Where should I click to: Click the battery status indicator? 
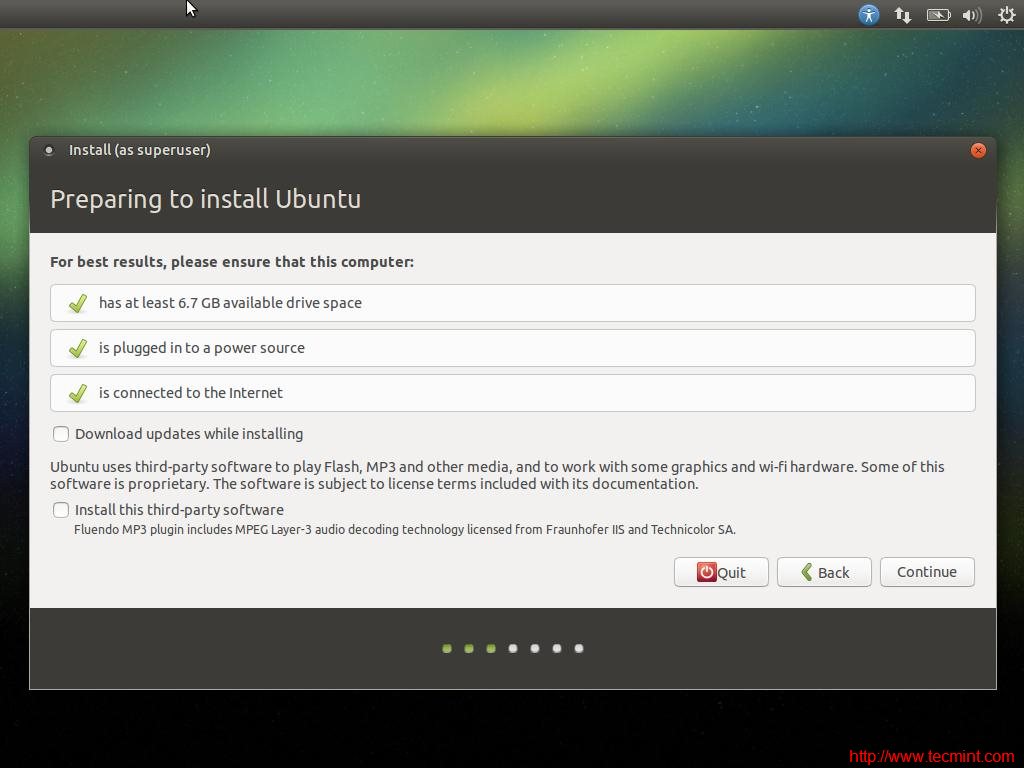pyautogui.click(x=938, y=15)
